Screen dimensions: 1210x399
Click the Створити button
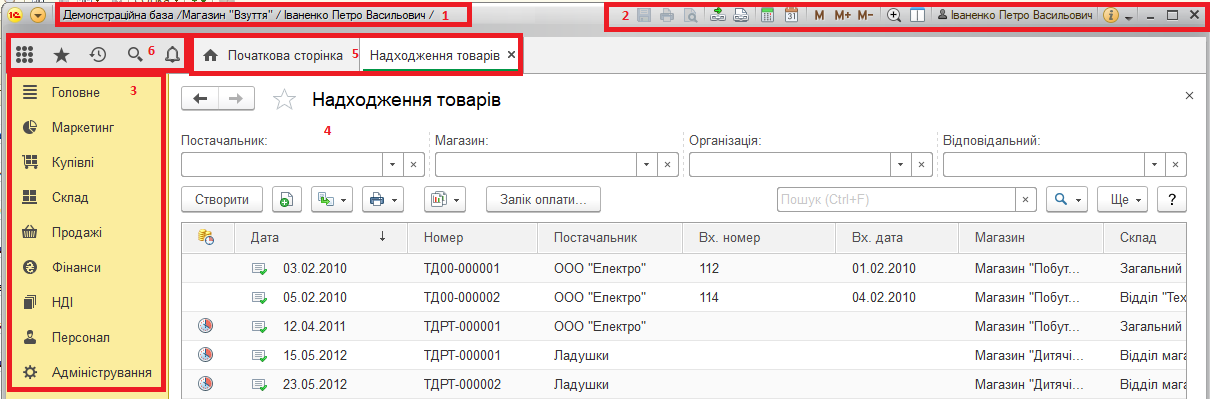(x=222, y=199)
